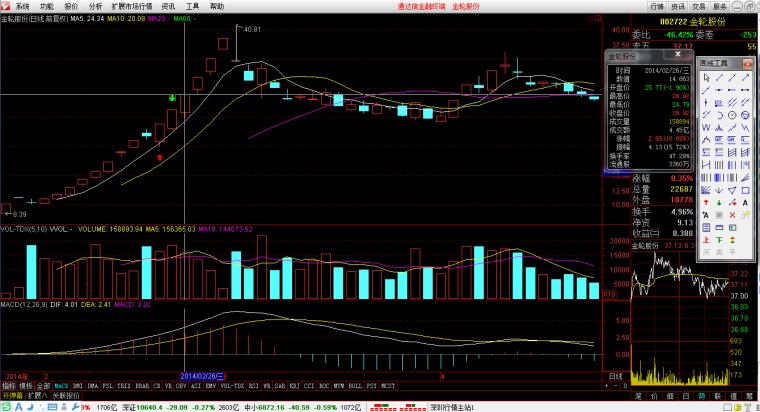Open the 系统 menu
The width and height of the screenshot is (760, 412).
[22, 6]
